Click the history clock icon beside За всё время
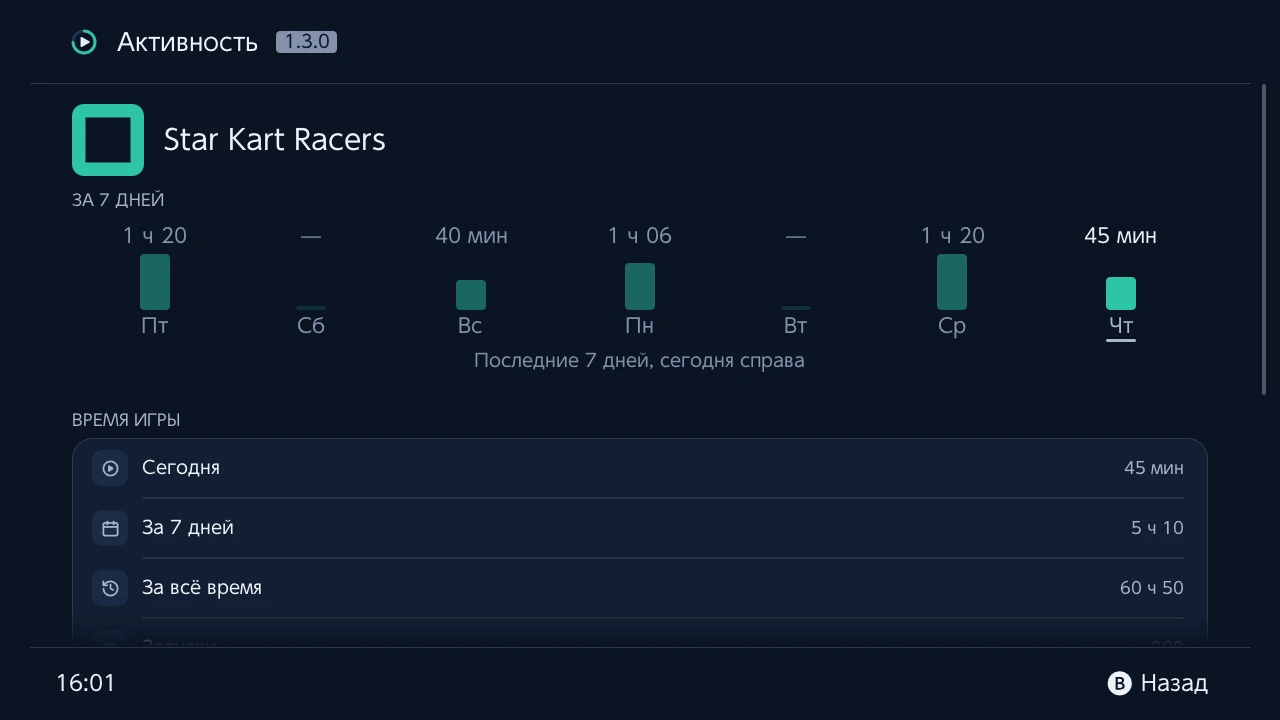Viewport: 1280px width, 720px height. [110, 588]
